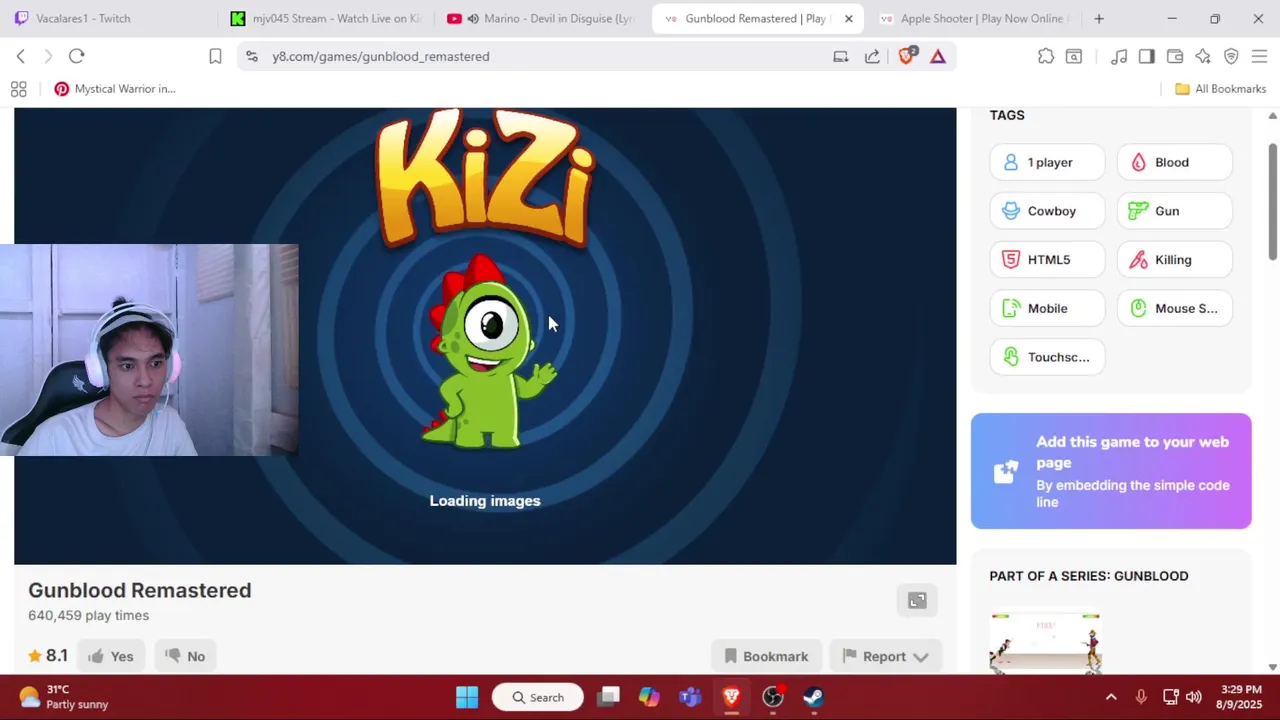The image size is (1280, 720).
Task: Open the Brave VPN shield icon
Action: [x=1231, y=56]
